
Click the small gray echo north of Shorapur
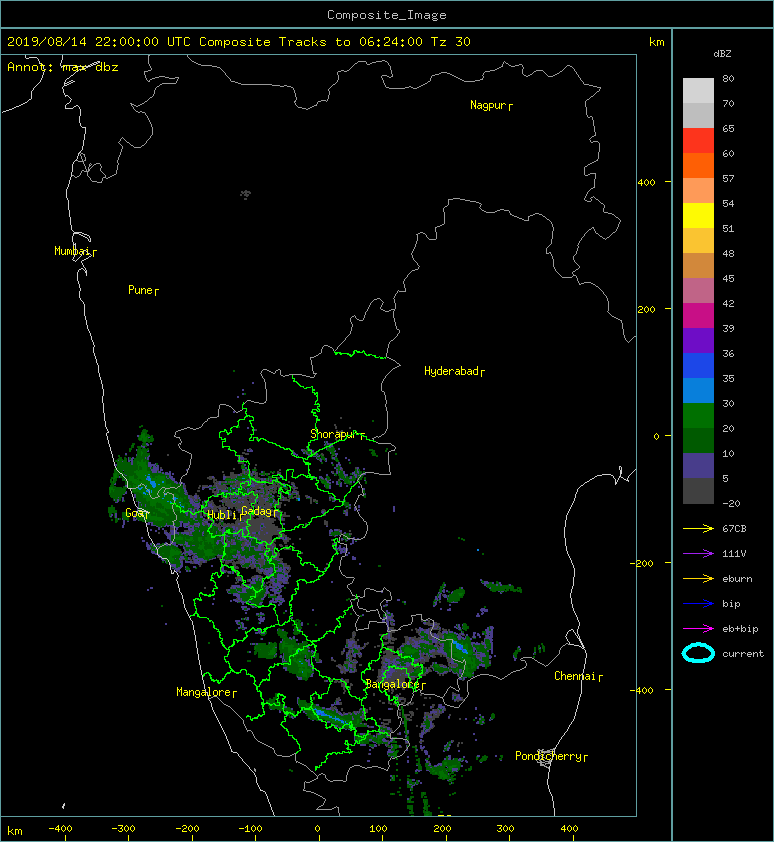point(245,194)
